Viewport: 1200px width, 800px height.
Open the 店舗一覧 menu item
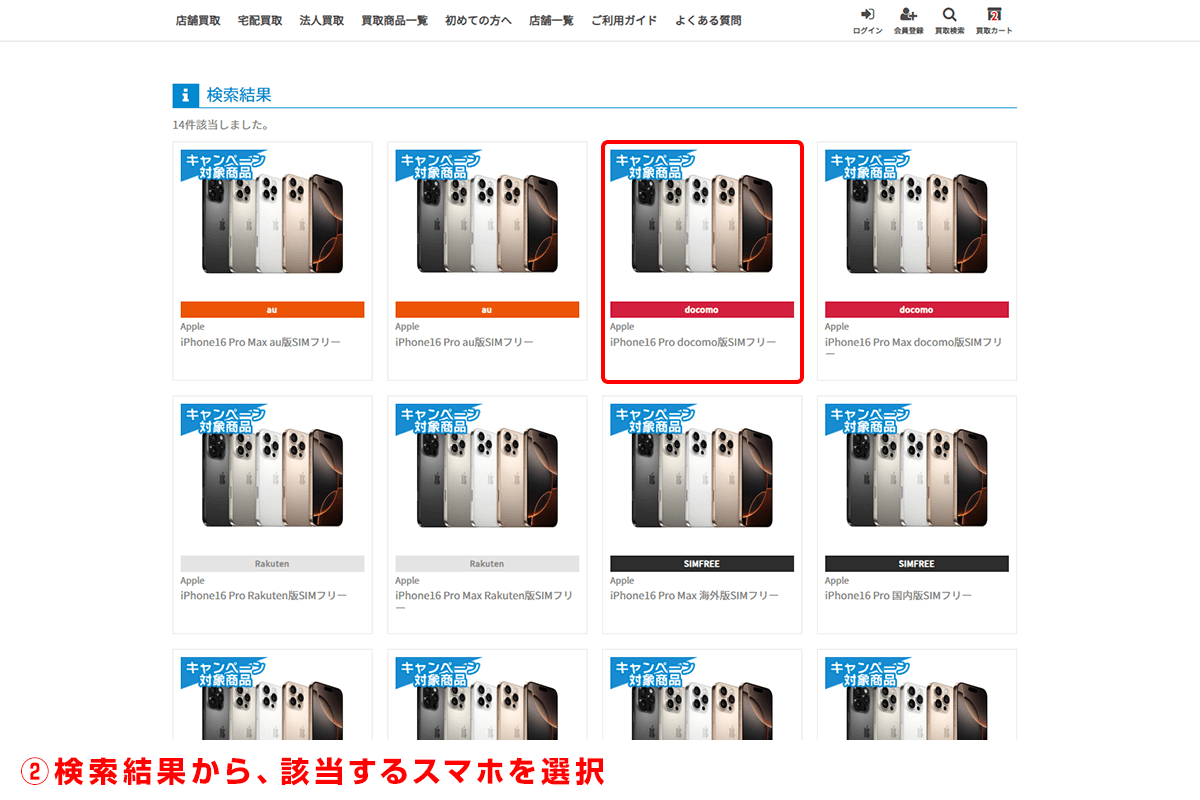[x=551, y=19]
